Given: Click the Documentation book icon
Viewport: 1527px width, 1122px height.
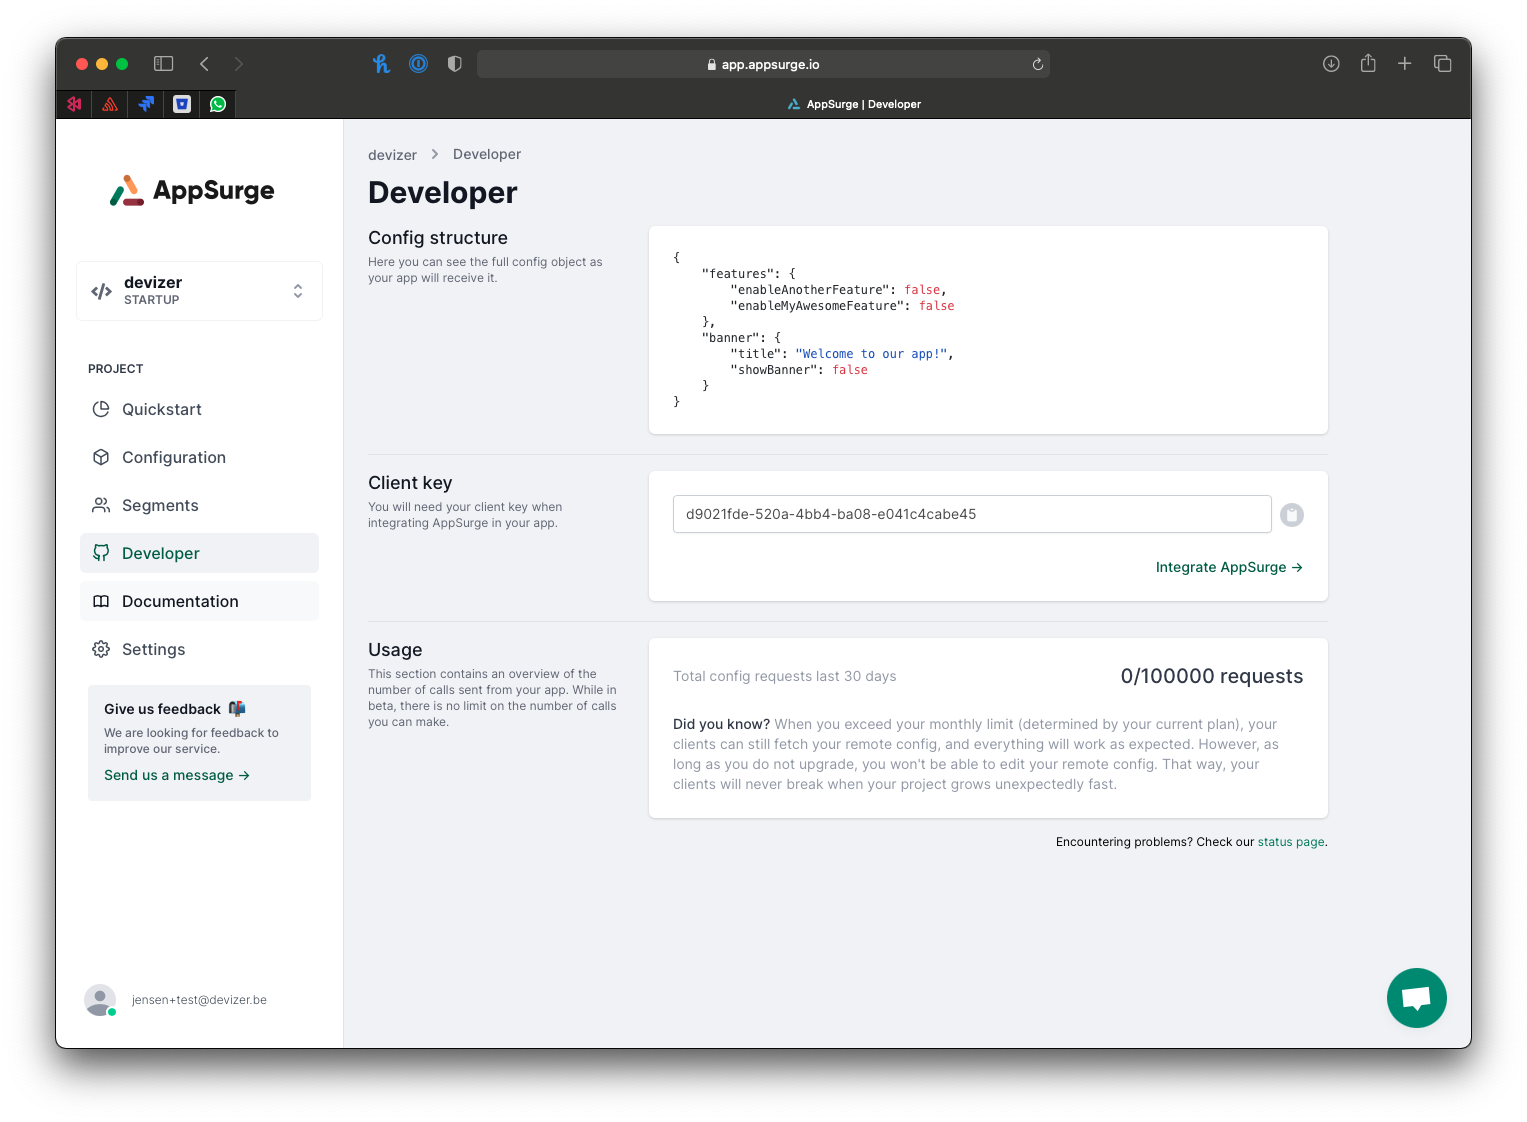Looking at the screenshot, I should coord(101,601).
